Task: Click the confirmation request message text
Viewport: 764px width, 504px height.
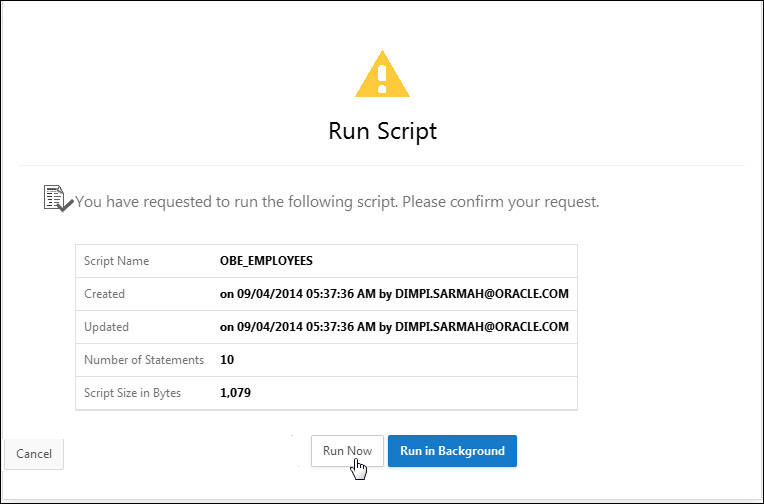Action: tap(337, 202)
